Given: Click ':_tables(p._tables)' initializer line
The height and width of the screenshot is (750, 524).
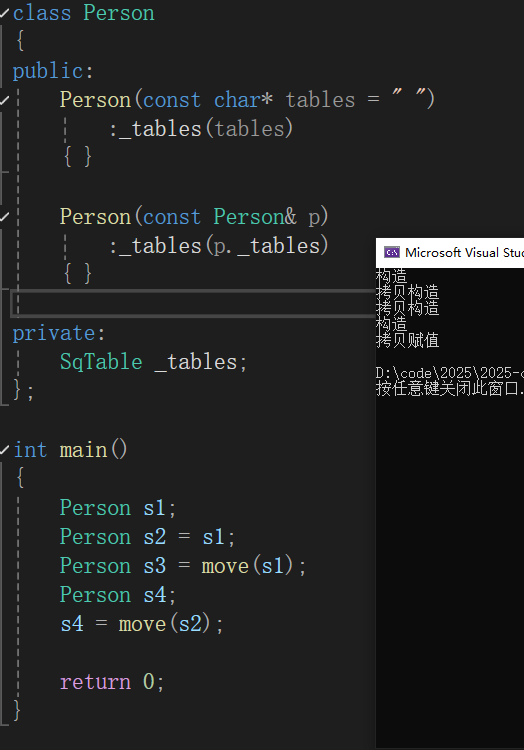Looking at the screenshot, I should coord(218,246).
